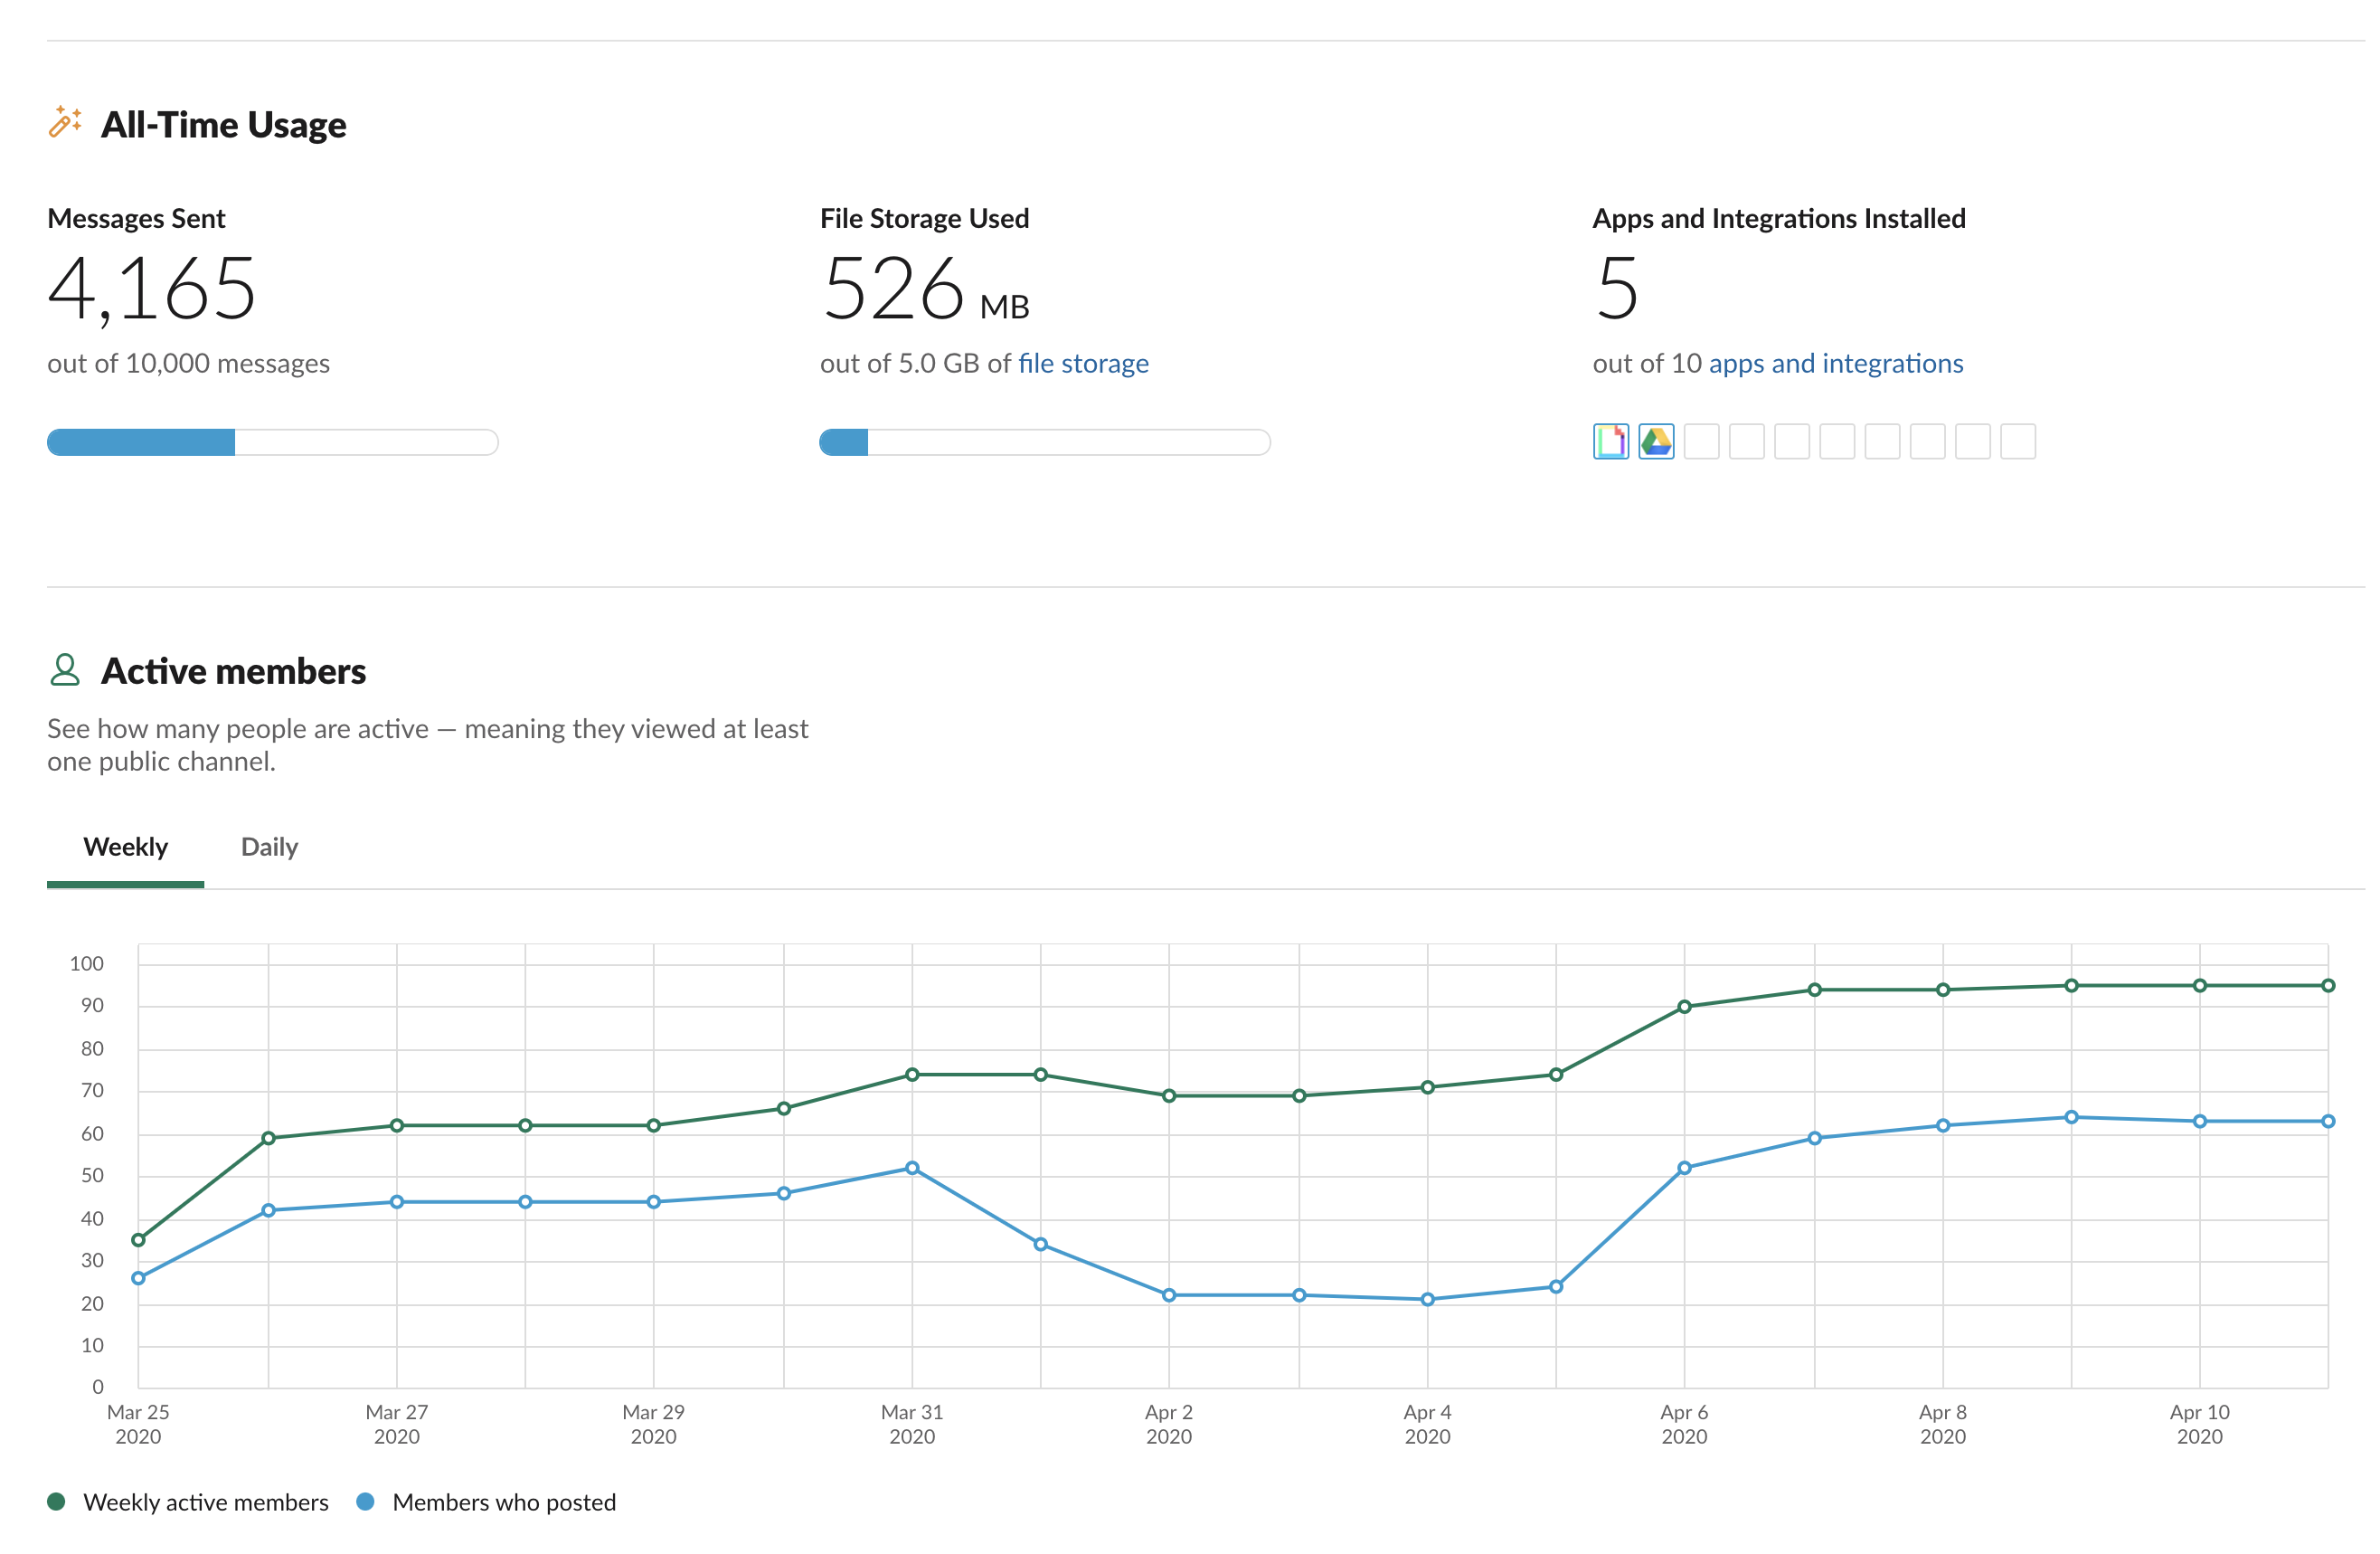Click the Active members heading

234,671
